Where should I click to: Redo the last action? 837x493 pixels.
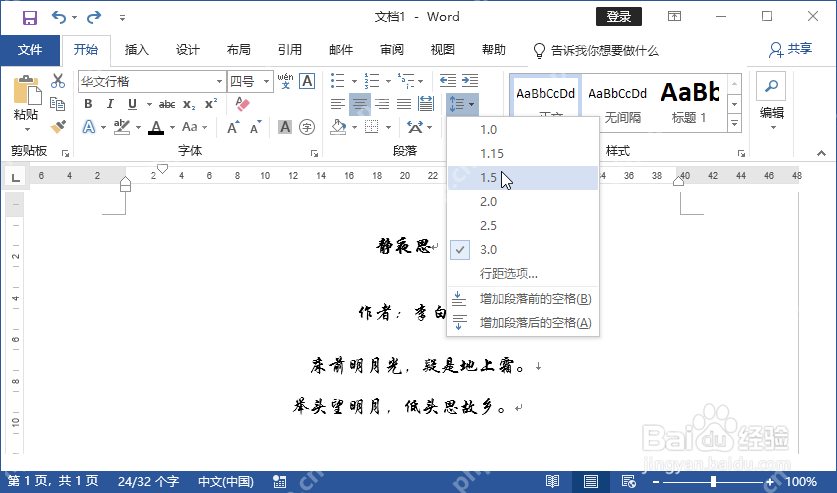pyautogui.click(x=94, y=18)
